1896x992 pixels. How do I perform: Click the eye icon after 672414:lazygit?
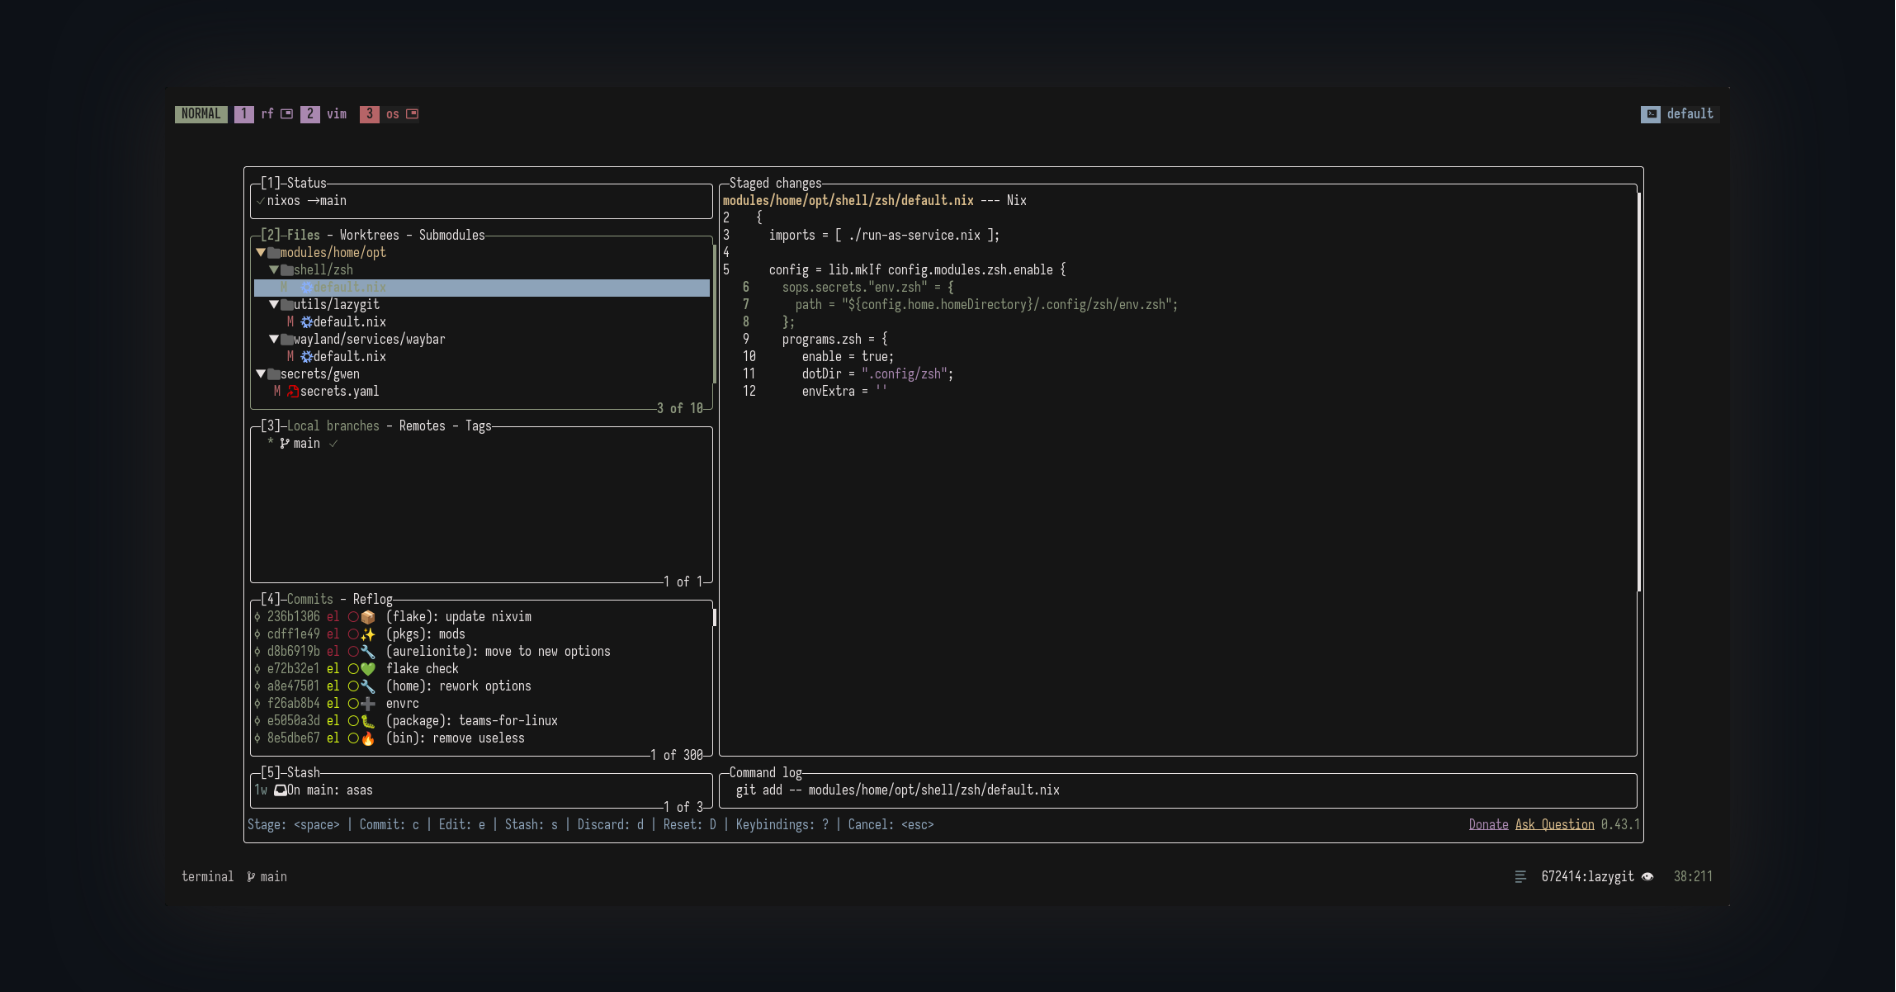click(1647, 877)
